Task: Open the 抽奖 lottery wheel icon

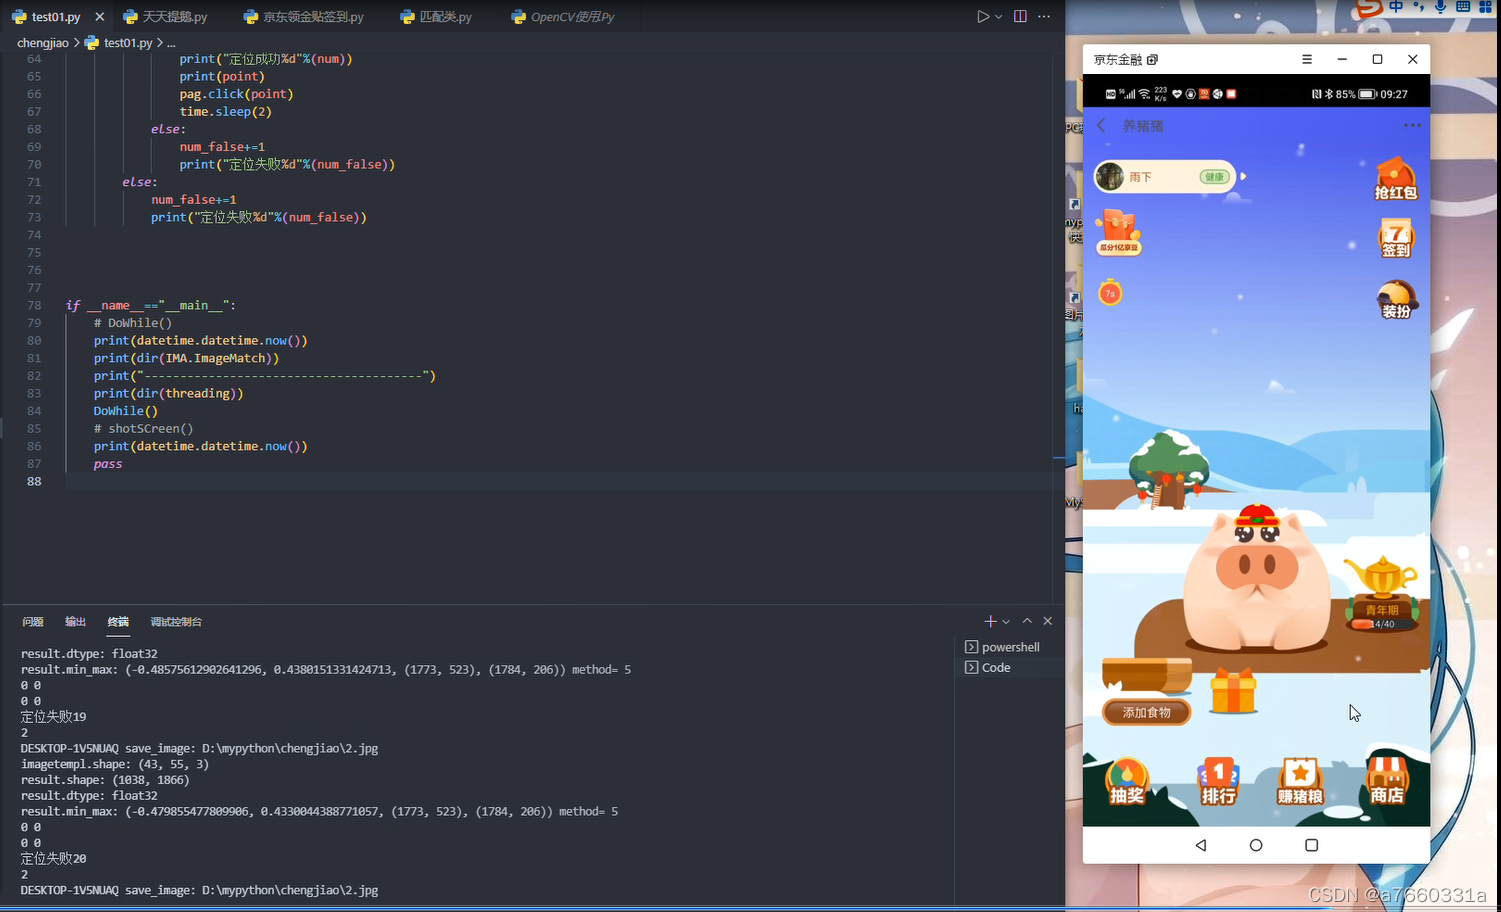Action: (1127, 782)
